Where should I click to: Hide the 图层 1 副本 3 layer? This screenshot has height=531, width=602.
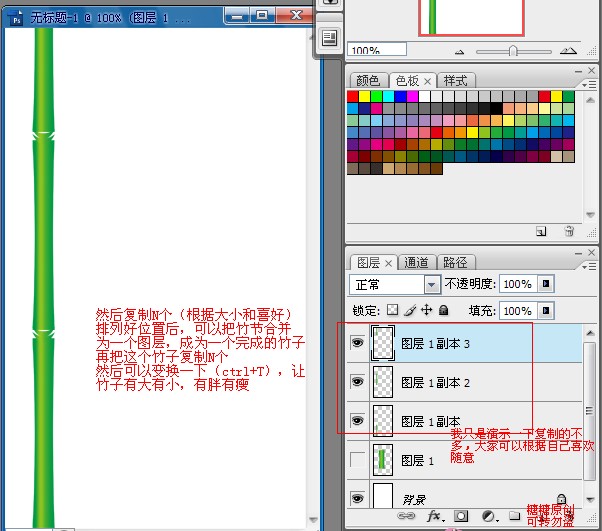[x=357, y=342]
